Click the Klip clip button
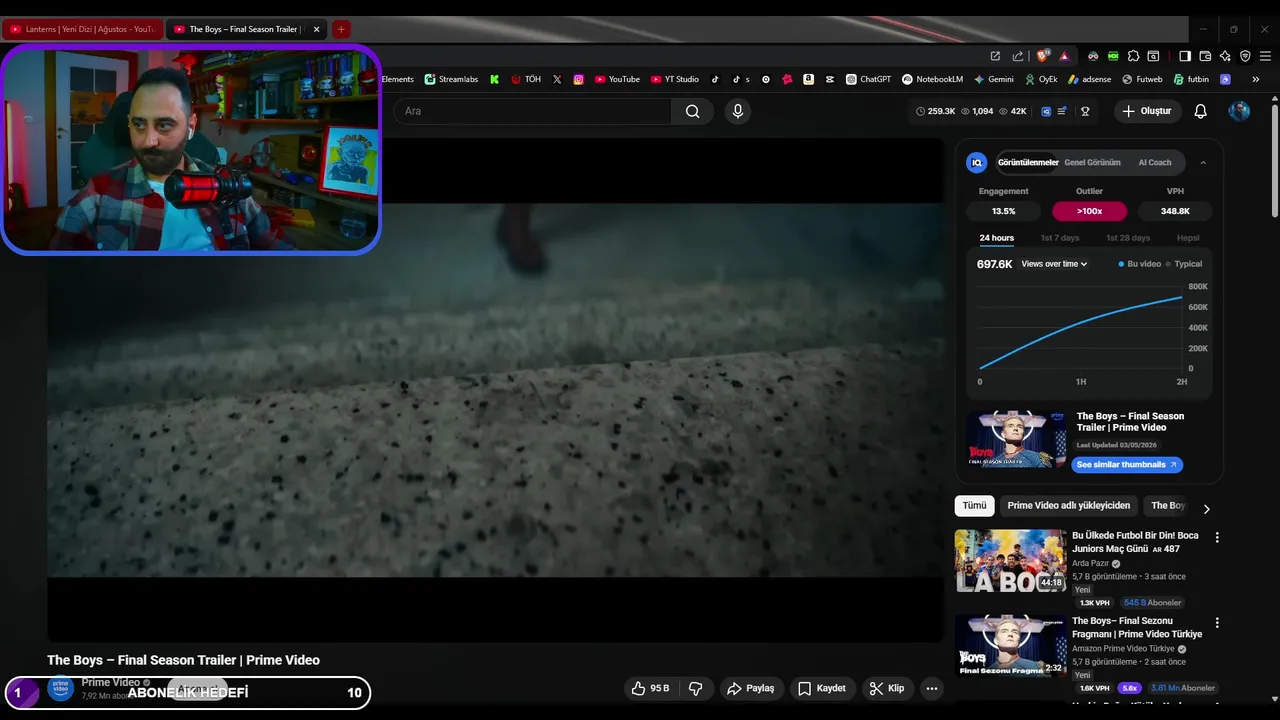Screen dimensions: 1280x720 coord(887,688)
